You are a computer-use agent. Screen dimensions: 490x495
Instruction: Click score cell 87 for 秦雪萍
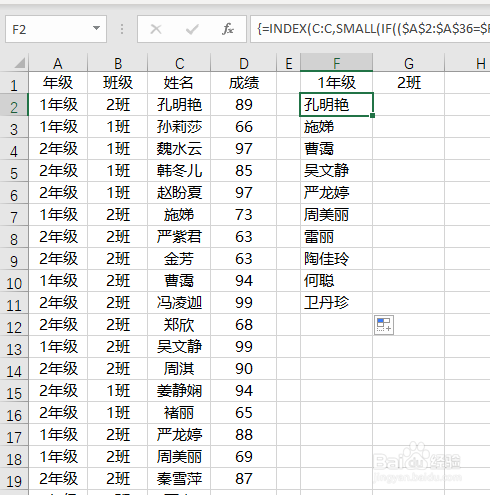244,479
